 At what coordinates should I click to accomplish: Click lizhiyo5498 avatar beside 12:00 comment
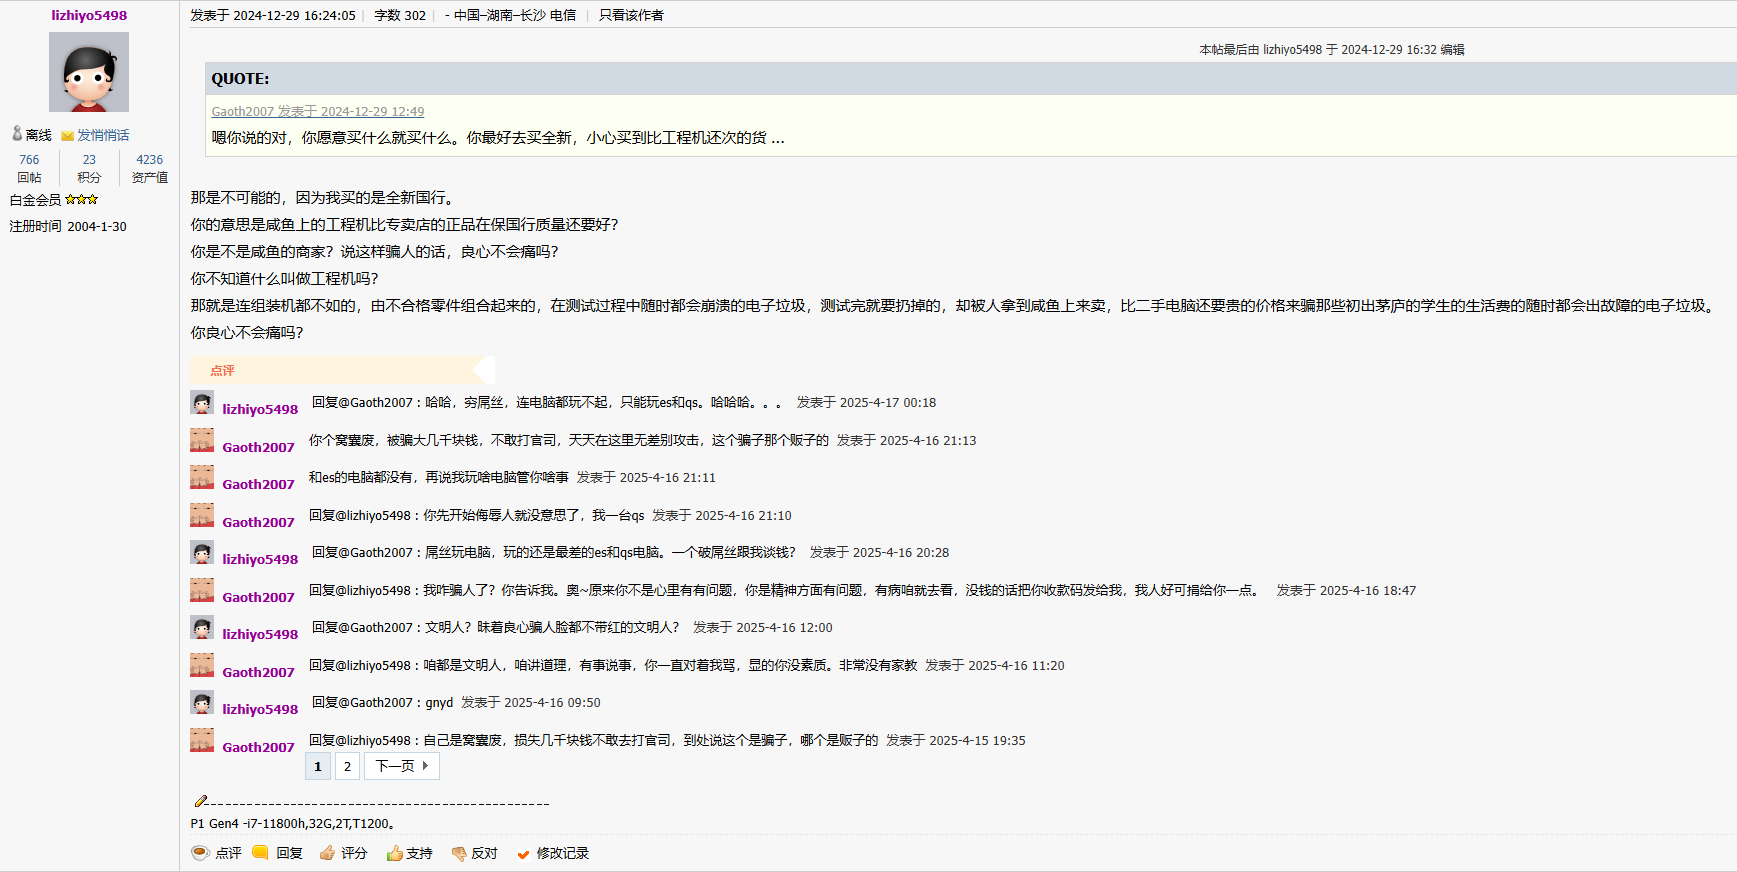(202, 628)
